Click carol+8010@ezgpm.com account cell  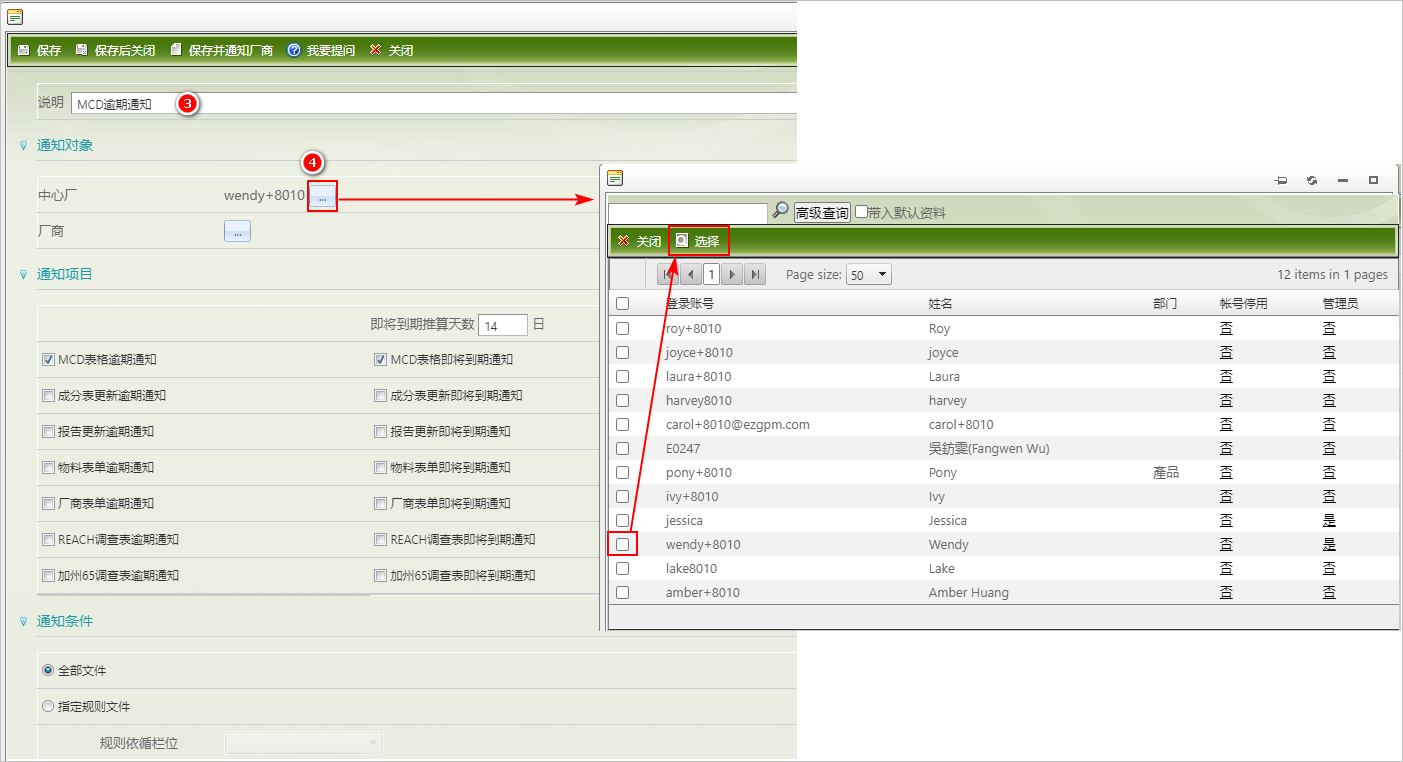(x=737, y=424)
